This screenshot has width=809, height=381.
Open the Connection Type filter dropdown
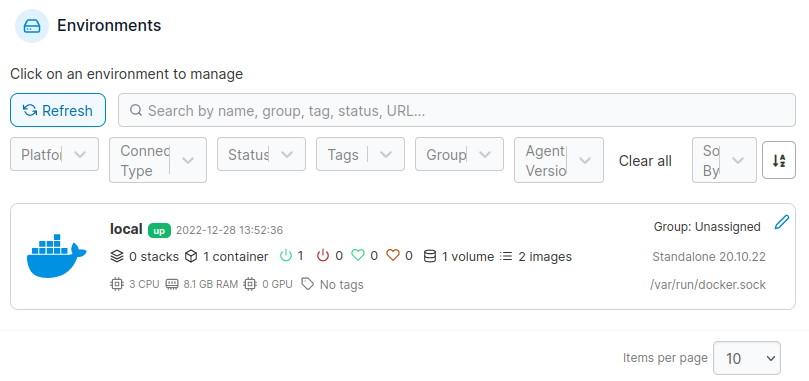158,160
